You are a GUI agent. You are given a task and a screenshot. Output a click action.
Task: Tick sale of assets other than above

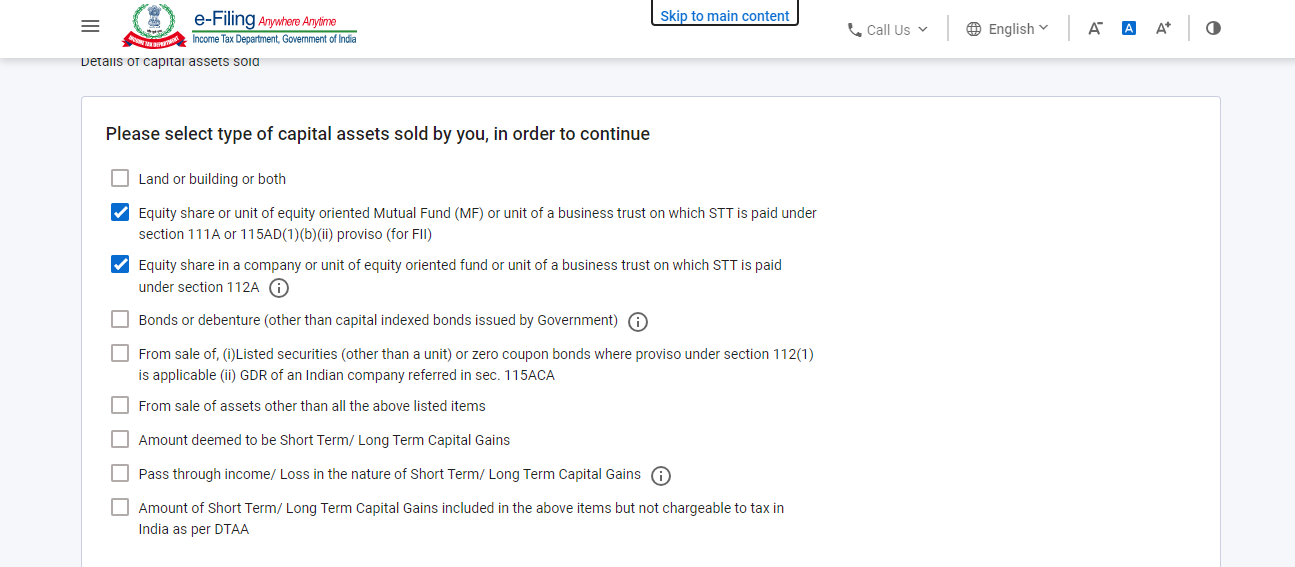coord(120,405)
